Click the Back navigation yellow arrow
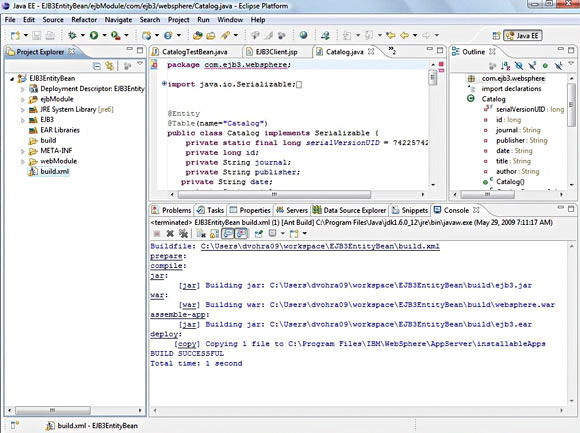Image resolution: width=580 pixels, height=433 pixels. tap(404, 35)
